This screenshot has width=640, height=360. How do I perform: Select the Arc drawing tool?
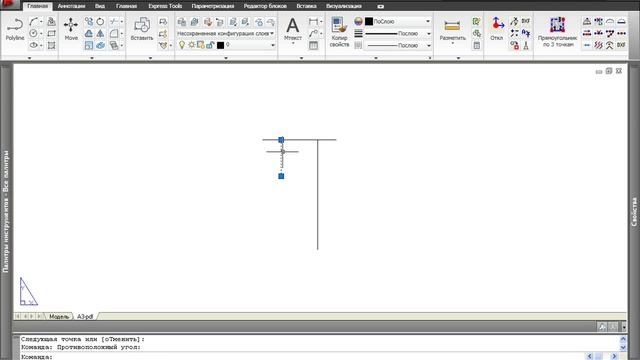click(x=33, y=22)
